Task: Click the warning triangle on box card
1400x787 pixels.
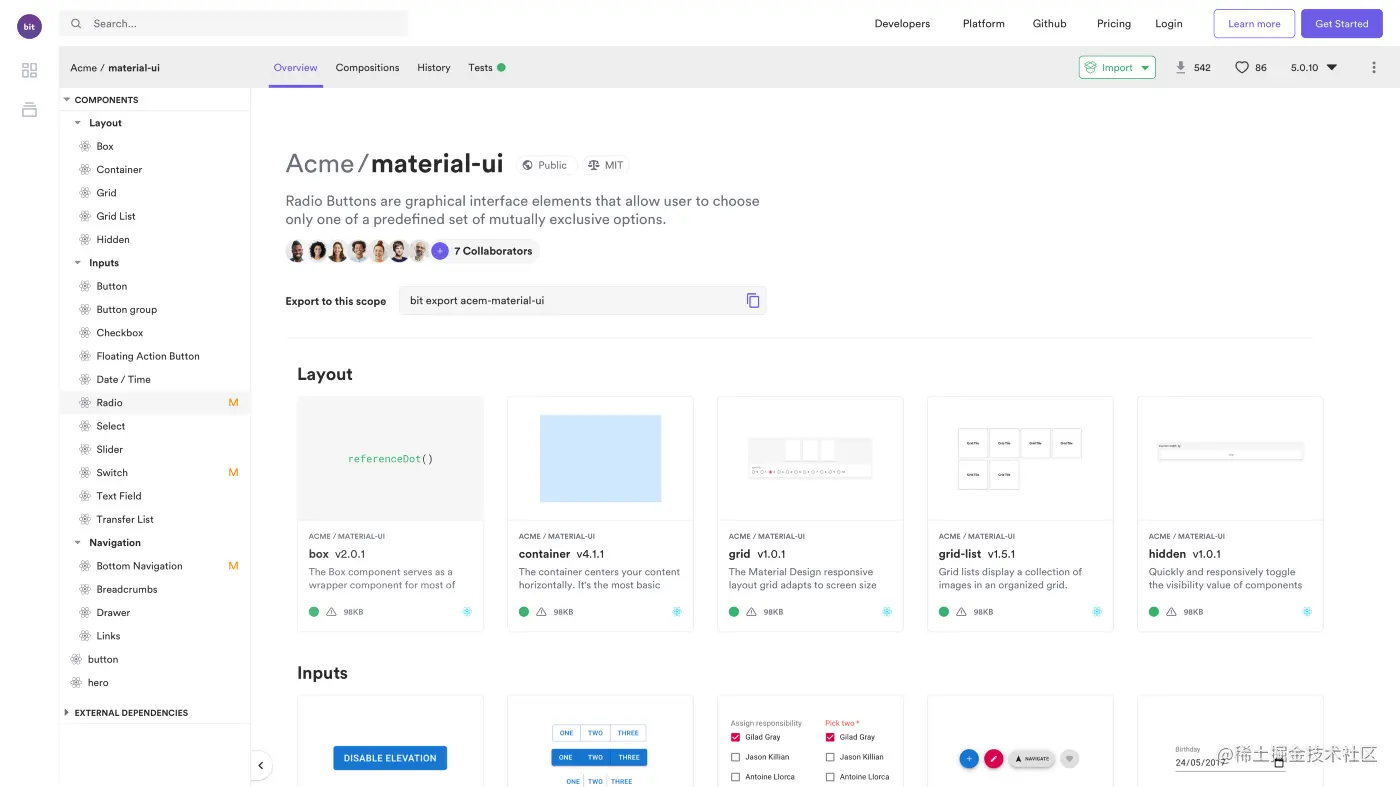Action: pyautogui.click(x=331, y=611)
